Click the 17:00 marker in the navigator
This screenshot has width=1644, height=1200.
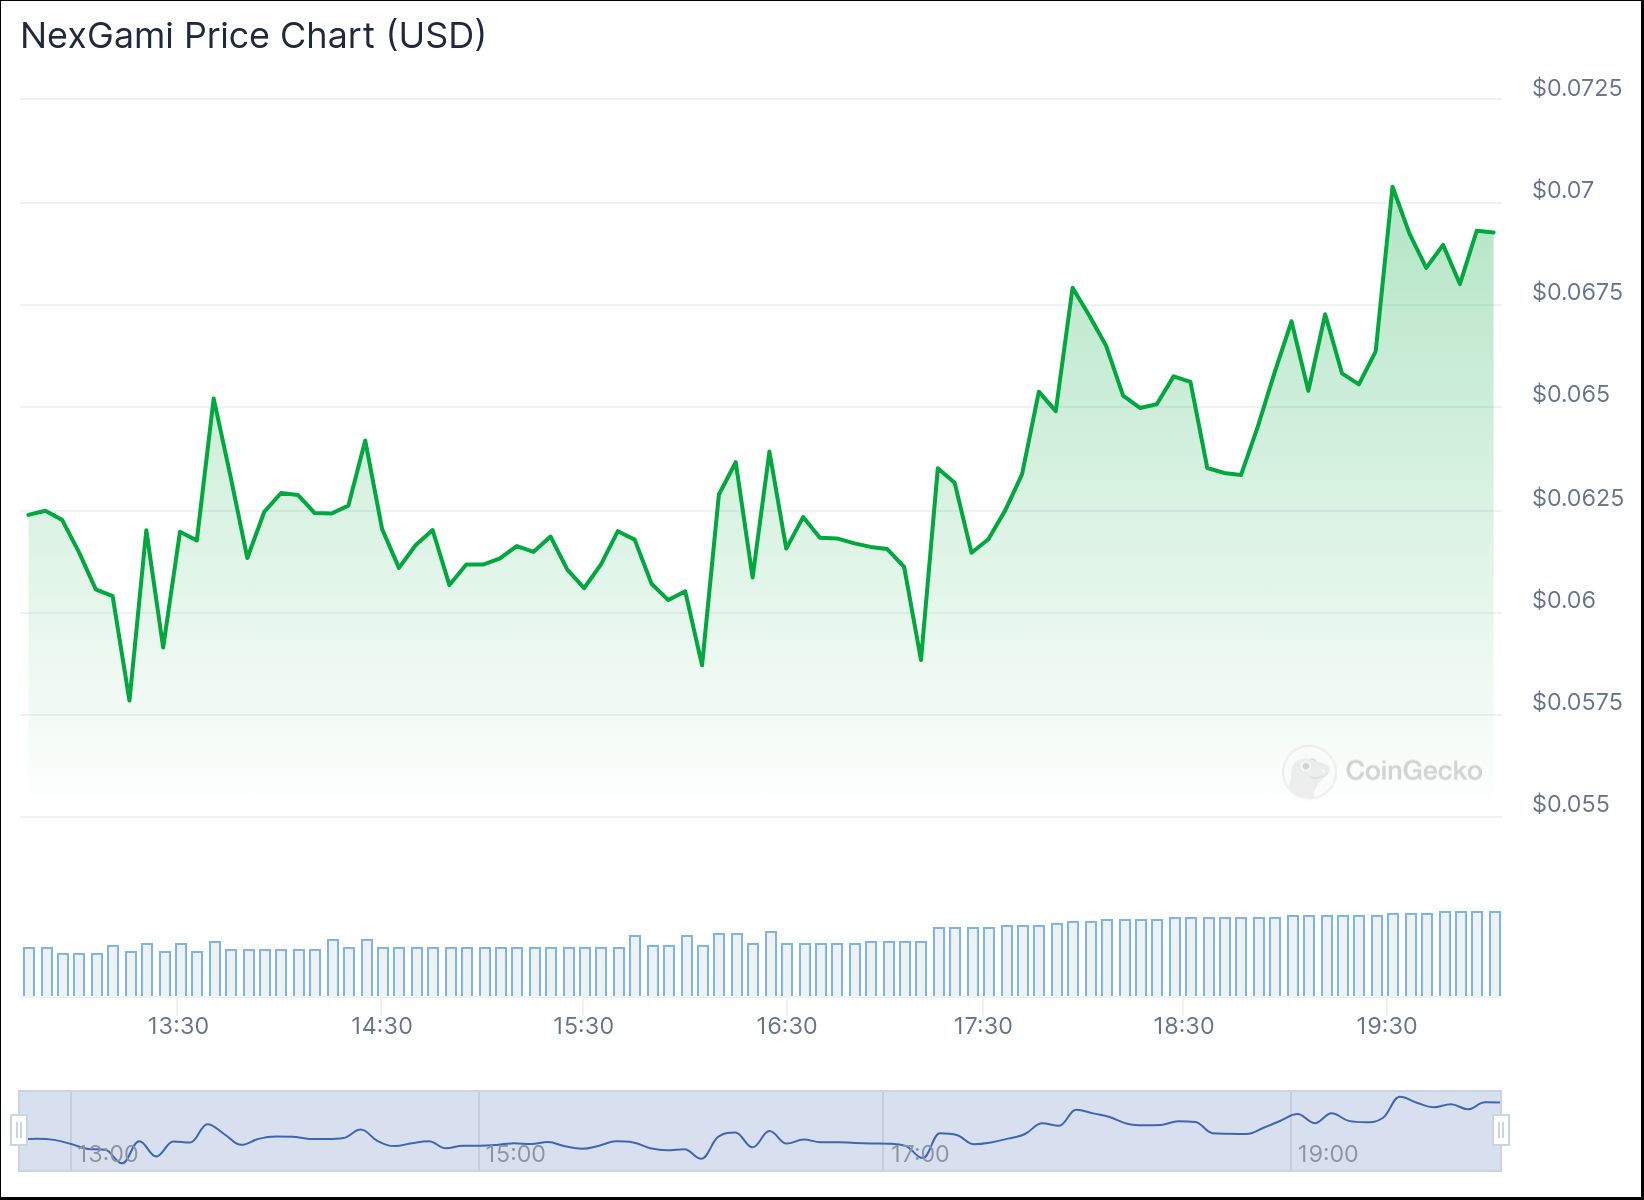(920, 1154)
